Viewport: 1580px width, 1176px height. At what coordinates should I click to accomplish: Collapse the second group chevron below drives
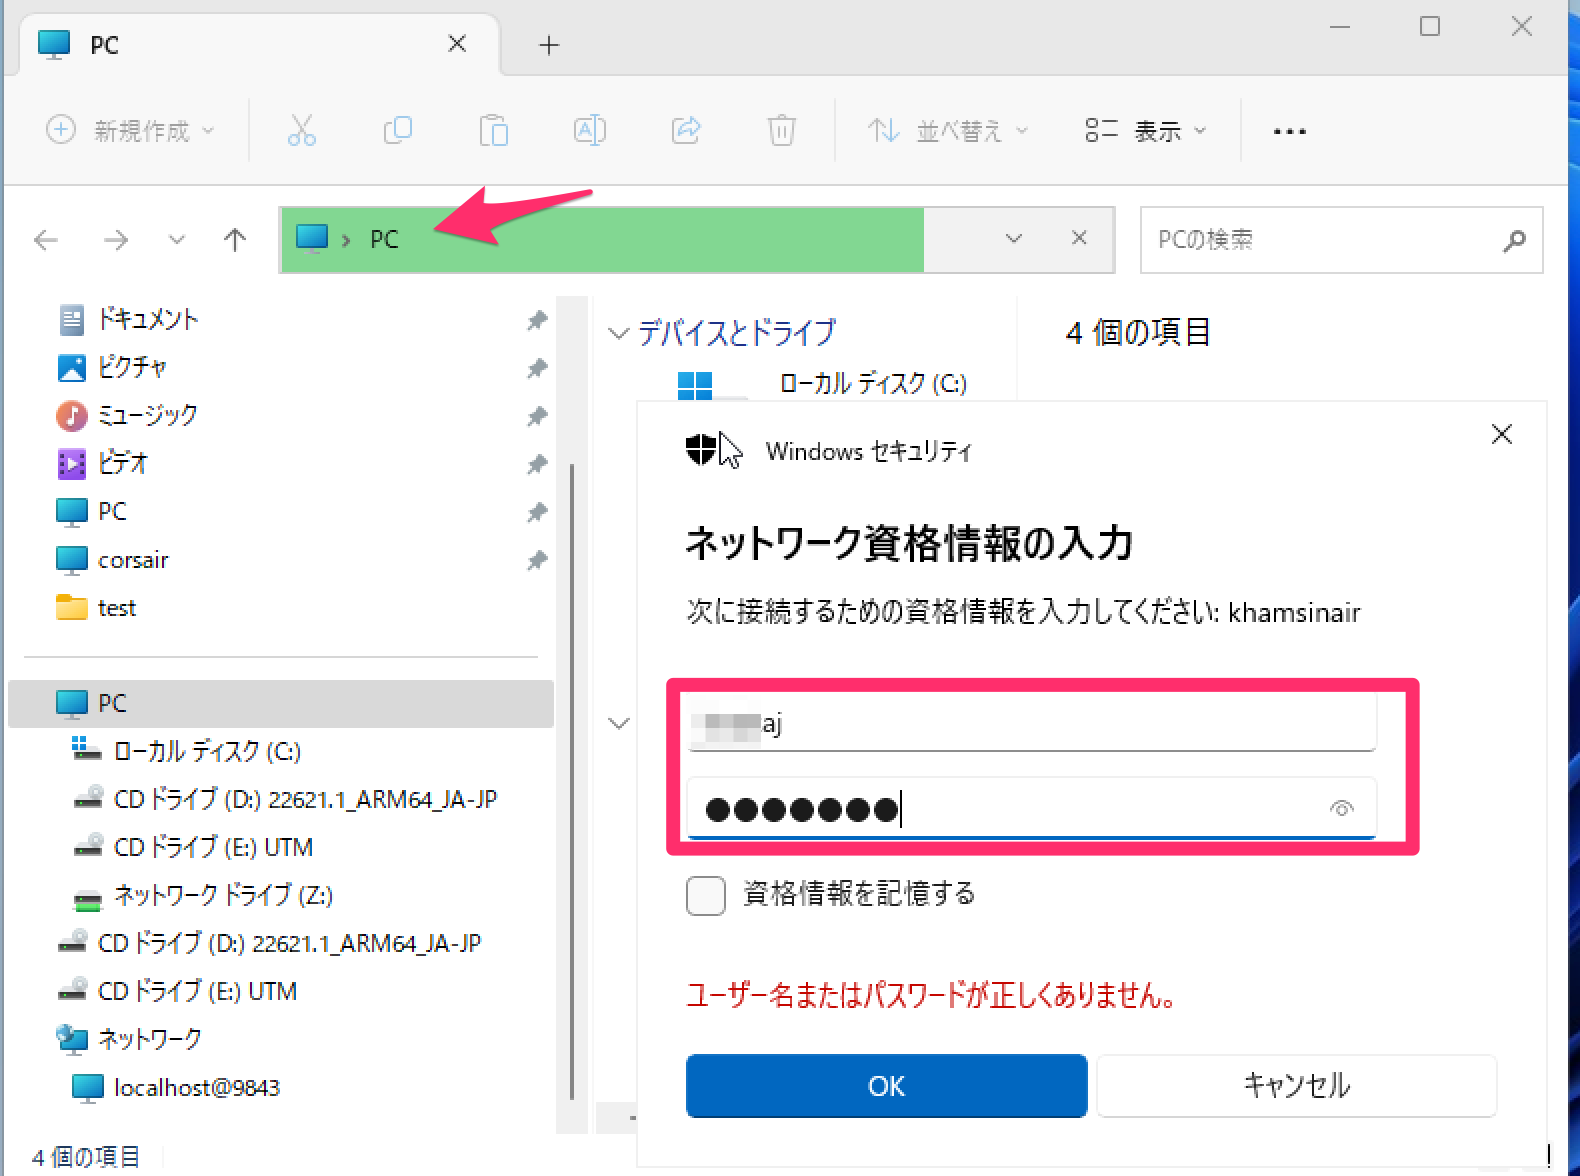(x=619, y=723)
